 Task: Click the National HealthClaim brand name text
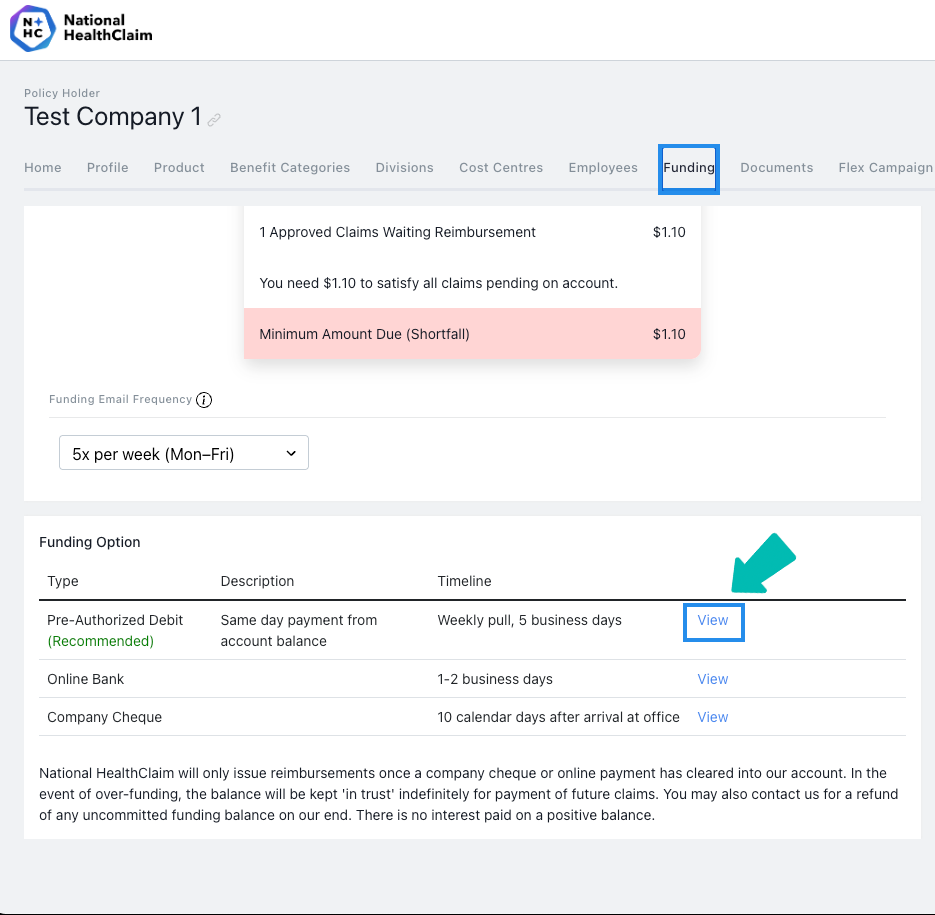coord(108,28)
